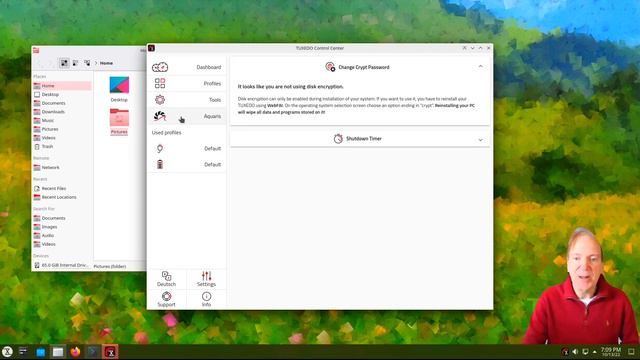
Task: Open Trash in file manager sidebar
Action: point(62,147)
